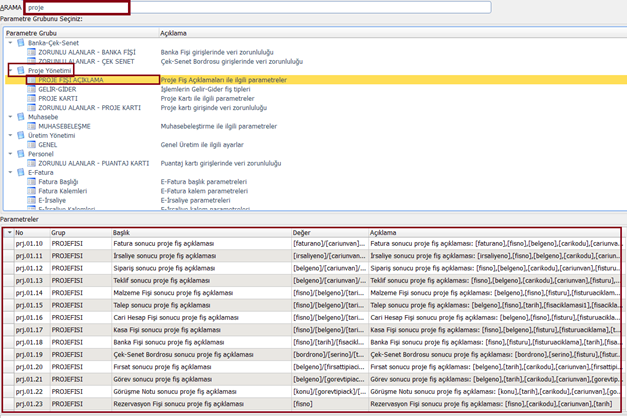
Task: Select the PROJE FİŞİ AÇIKLAMA parameter group
Action: point(70,80)
